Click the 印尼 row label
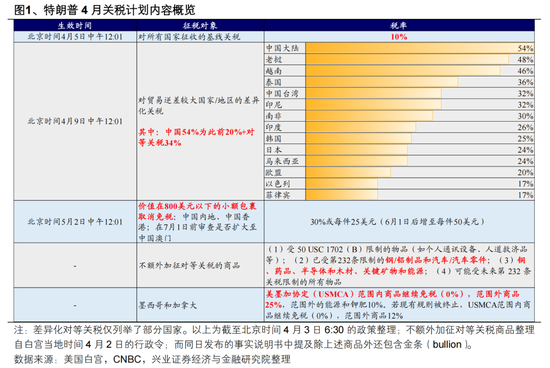 click(x=274, y=105)
